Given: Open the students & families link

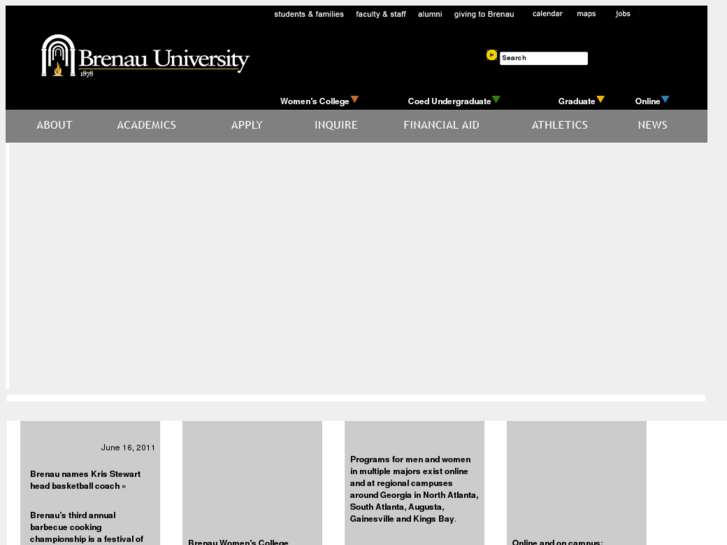Looking at the screenshot, I should pyautogui.click(x=309, y=14).
